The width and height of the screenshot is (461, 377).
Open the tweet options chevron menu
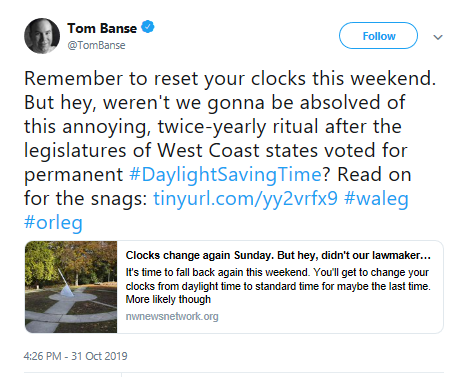[438, 37]
